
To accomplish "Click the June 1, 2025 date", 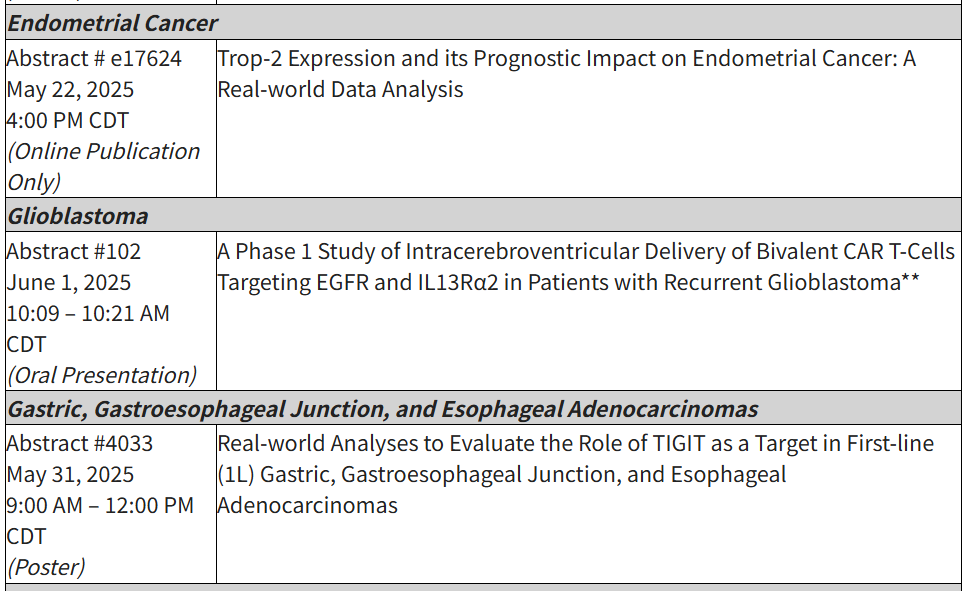I will 69,282.
